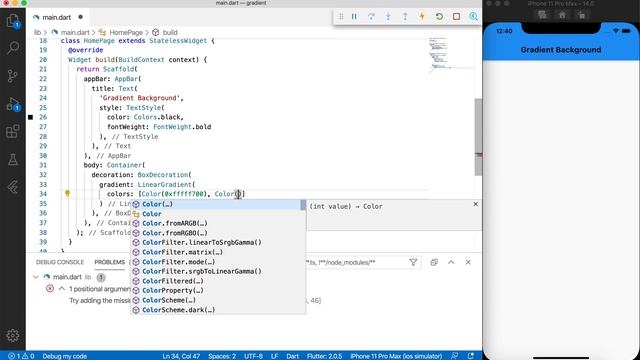Pause the debug session
This screenshot has width=640, height=360.
point(354,17)
